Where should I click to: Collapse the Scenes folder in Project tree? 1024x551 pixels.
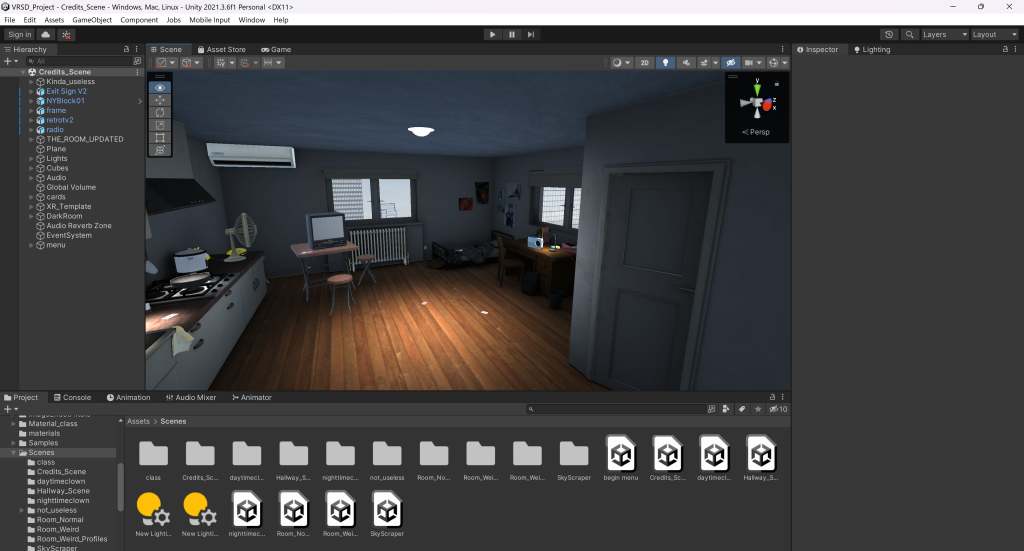tap(14, 452)
